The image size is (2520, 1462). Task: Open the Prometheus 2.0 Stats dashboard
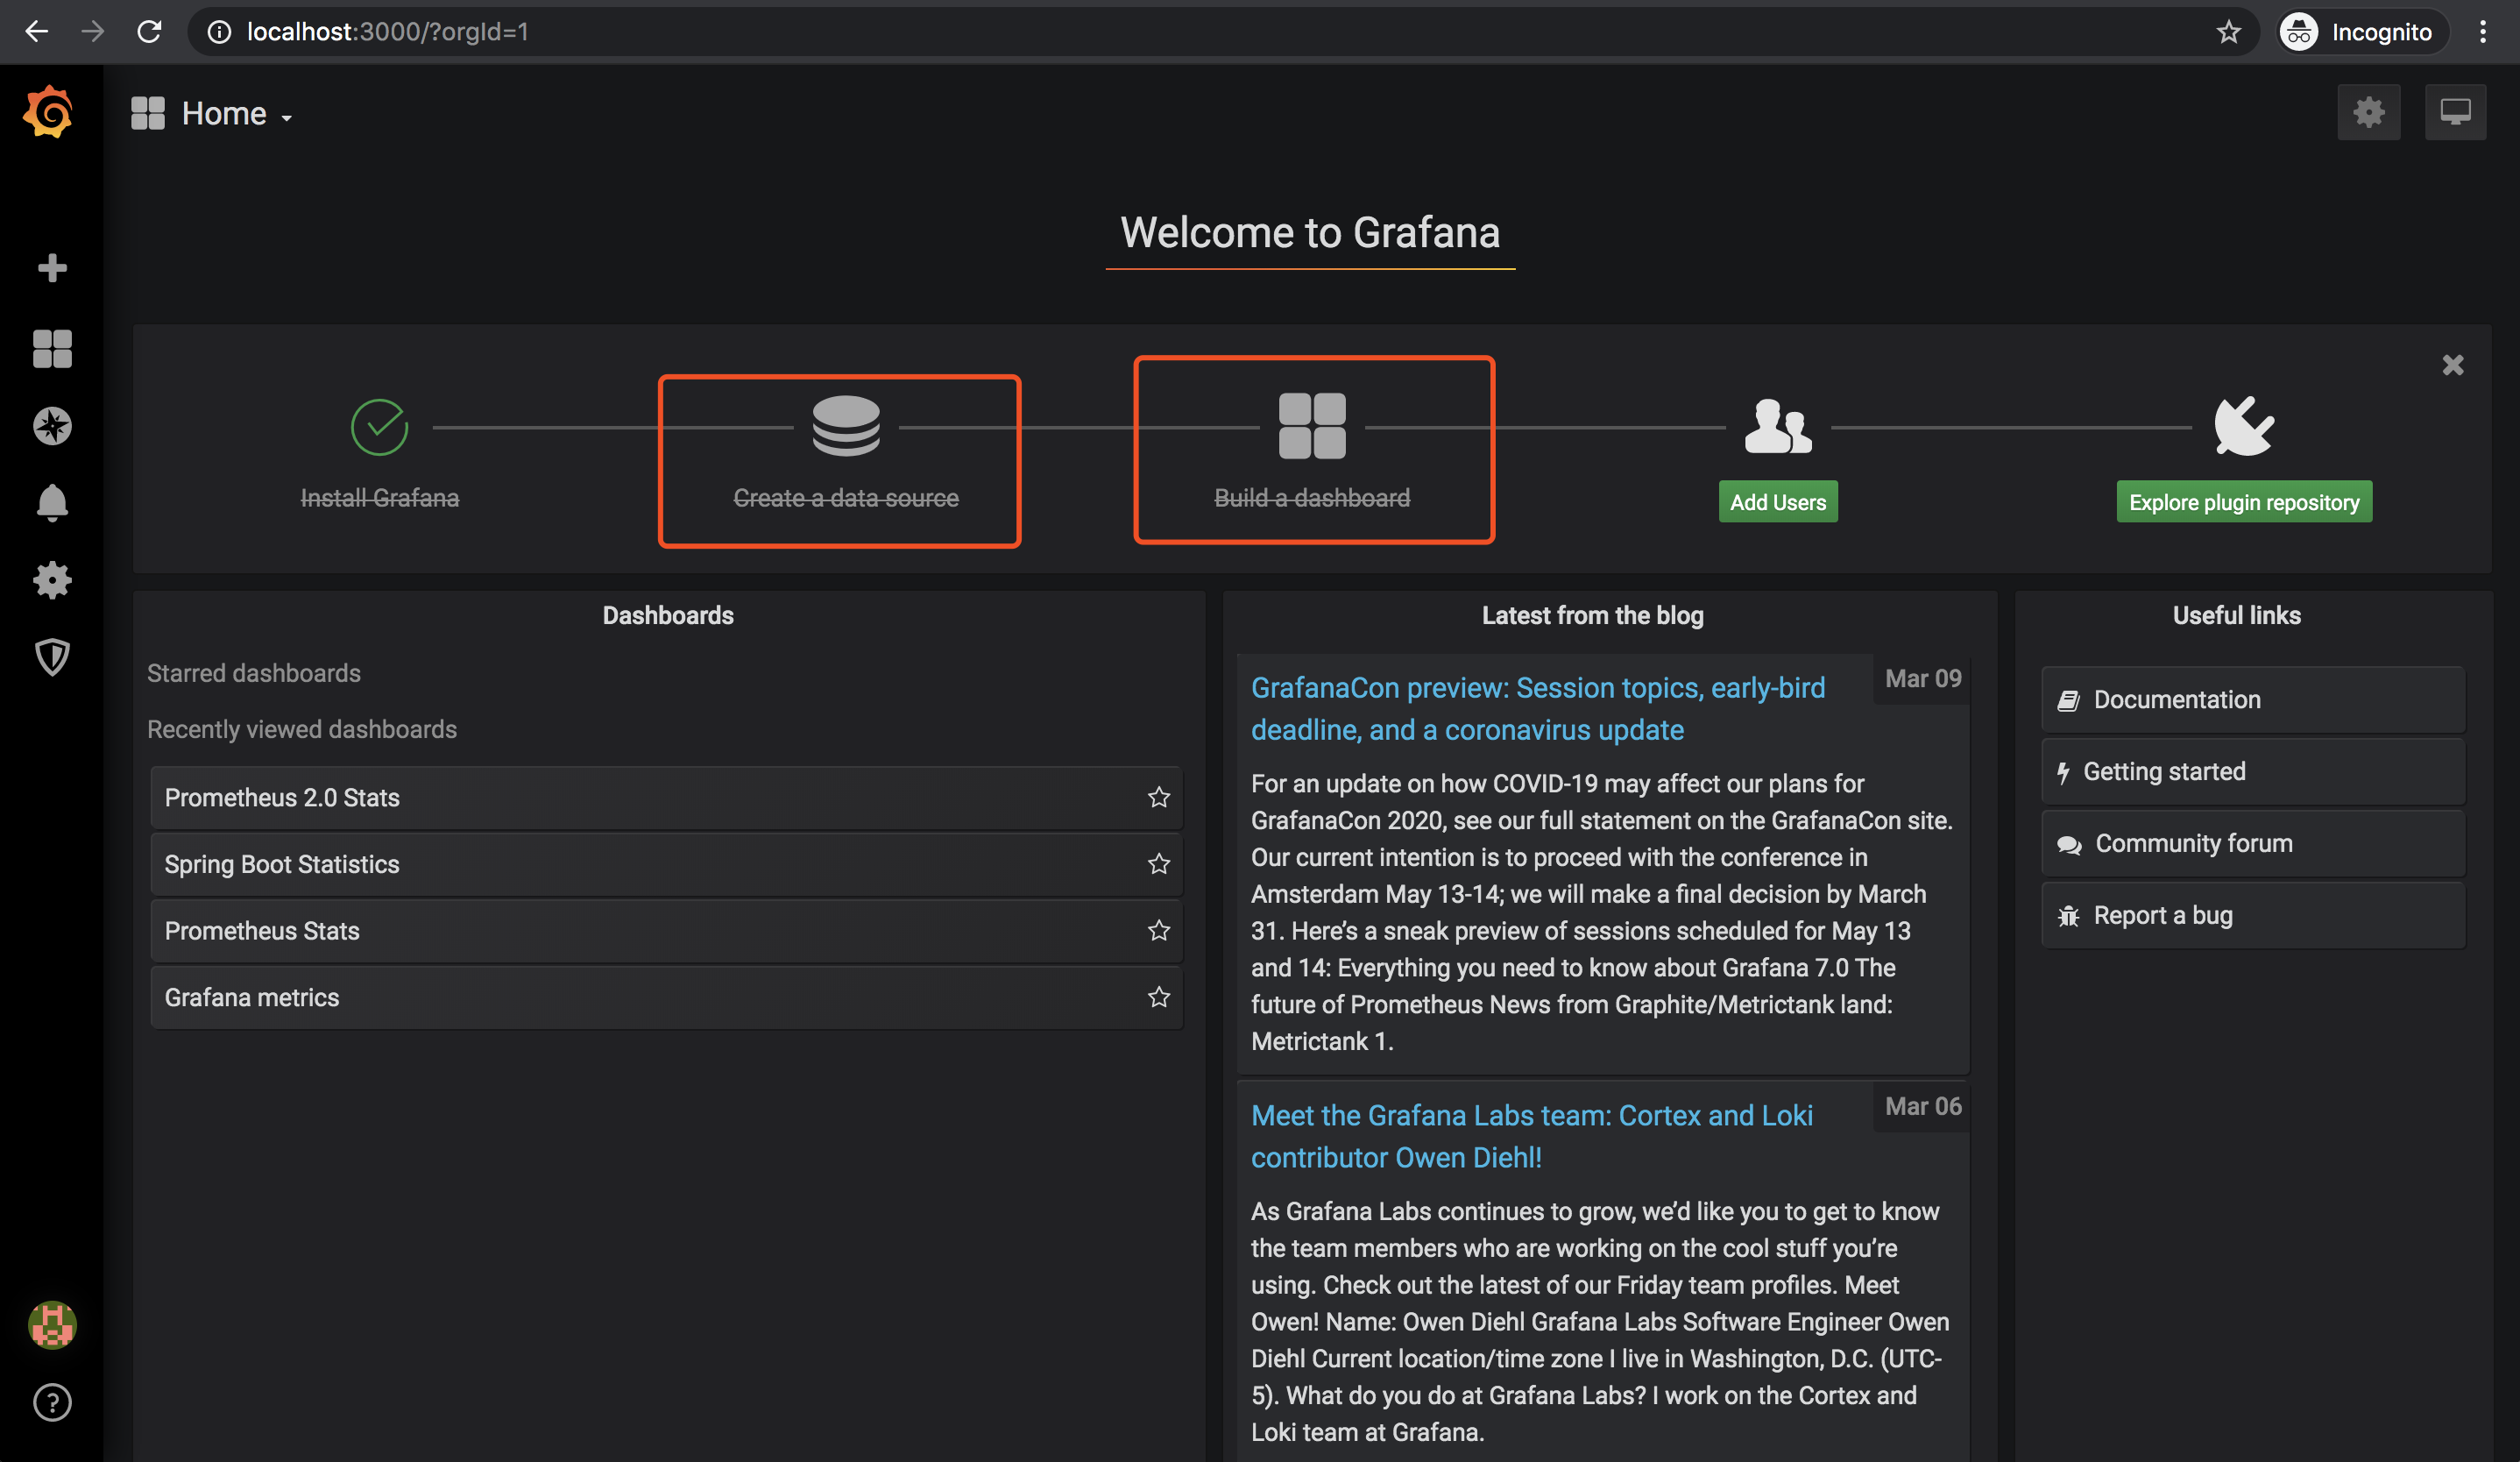pyautogui.click(x=666, y=798)
